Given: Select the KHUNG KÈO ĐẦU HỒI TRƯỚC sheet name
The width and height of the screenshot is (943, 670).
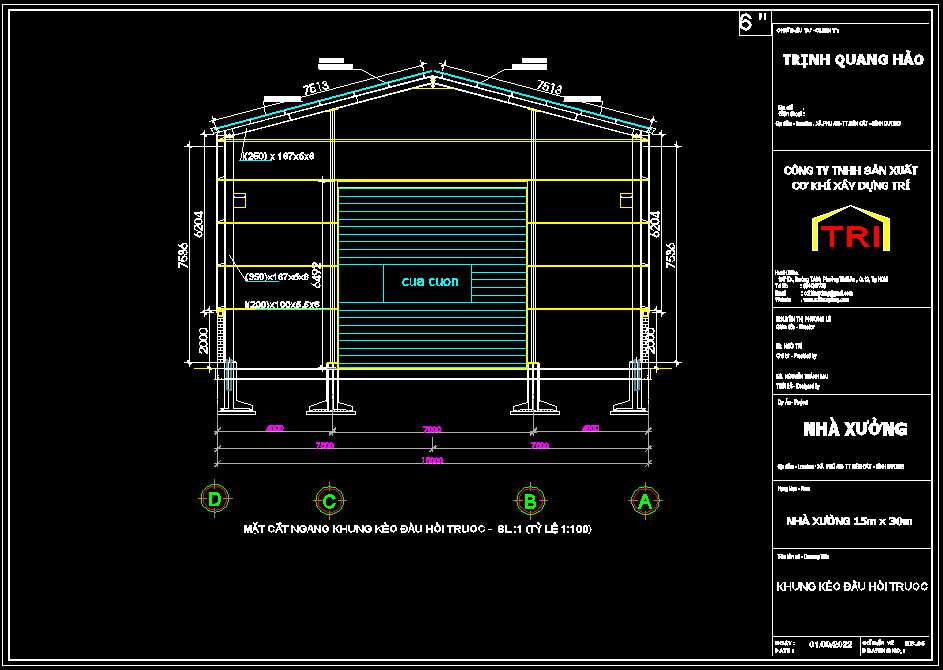Looking at the screenshot, I should click(852, 586).
